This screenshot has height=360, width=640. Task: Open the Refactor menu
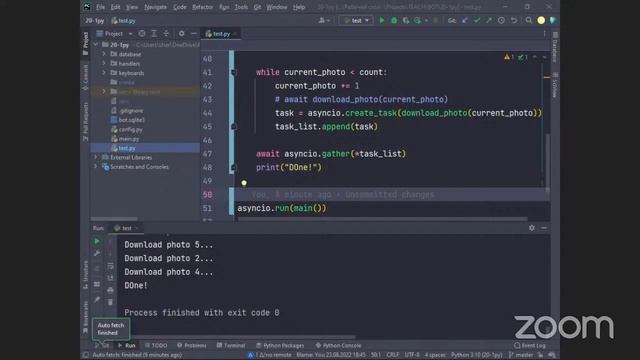click(202, 7)
